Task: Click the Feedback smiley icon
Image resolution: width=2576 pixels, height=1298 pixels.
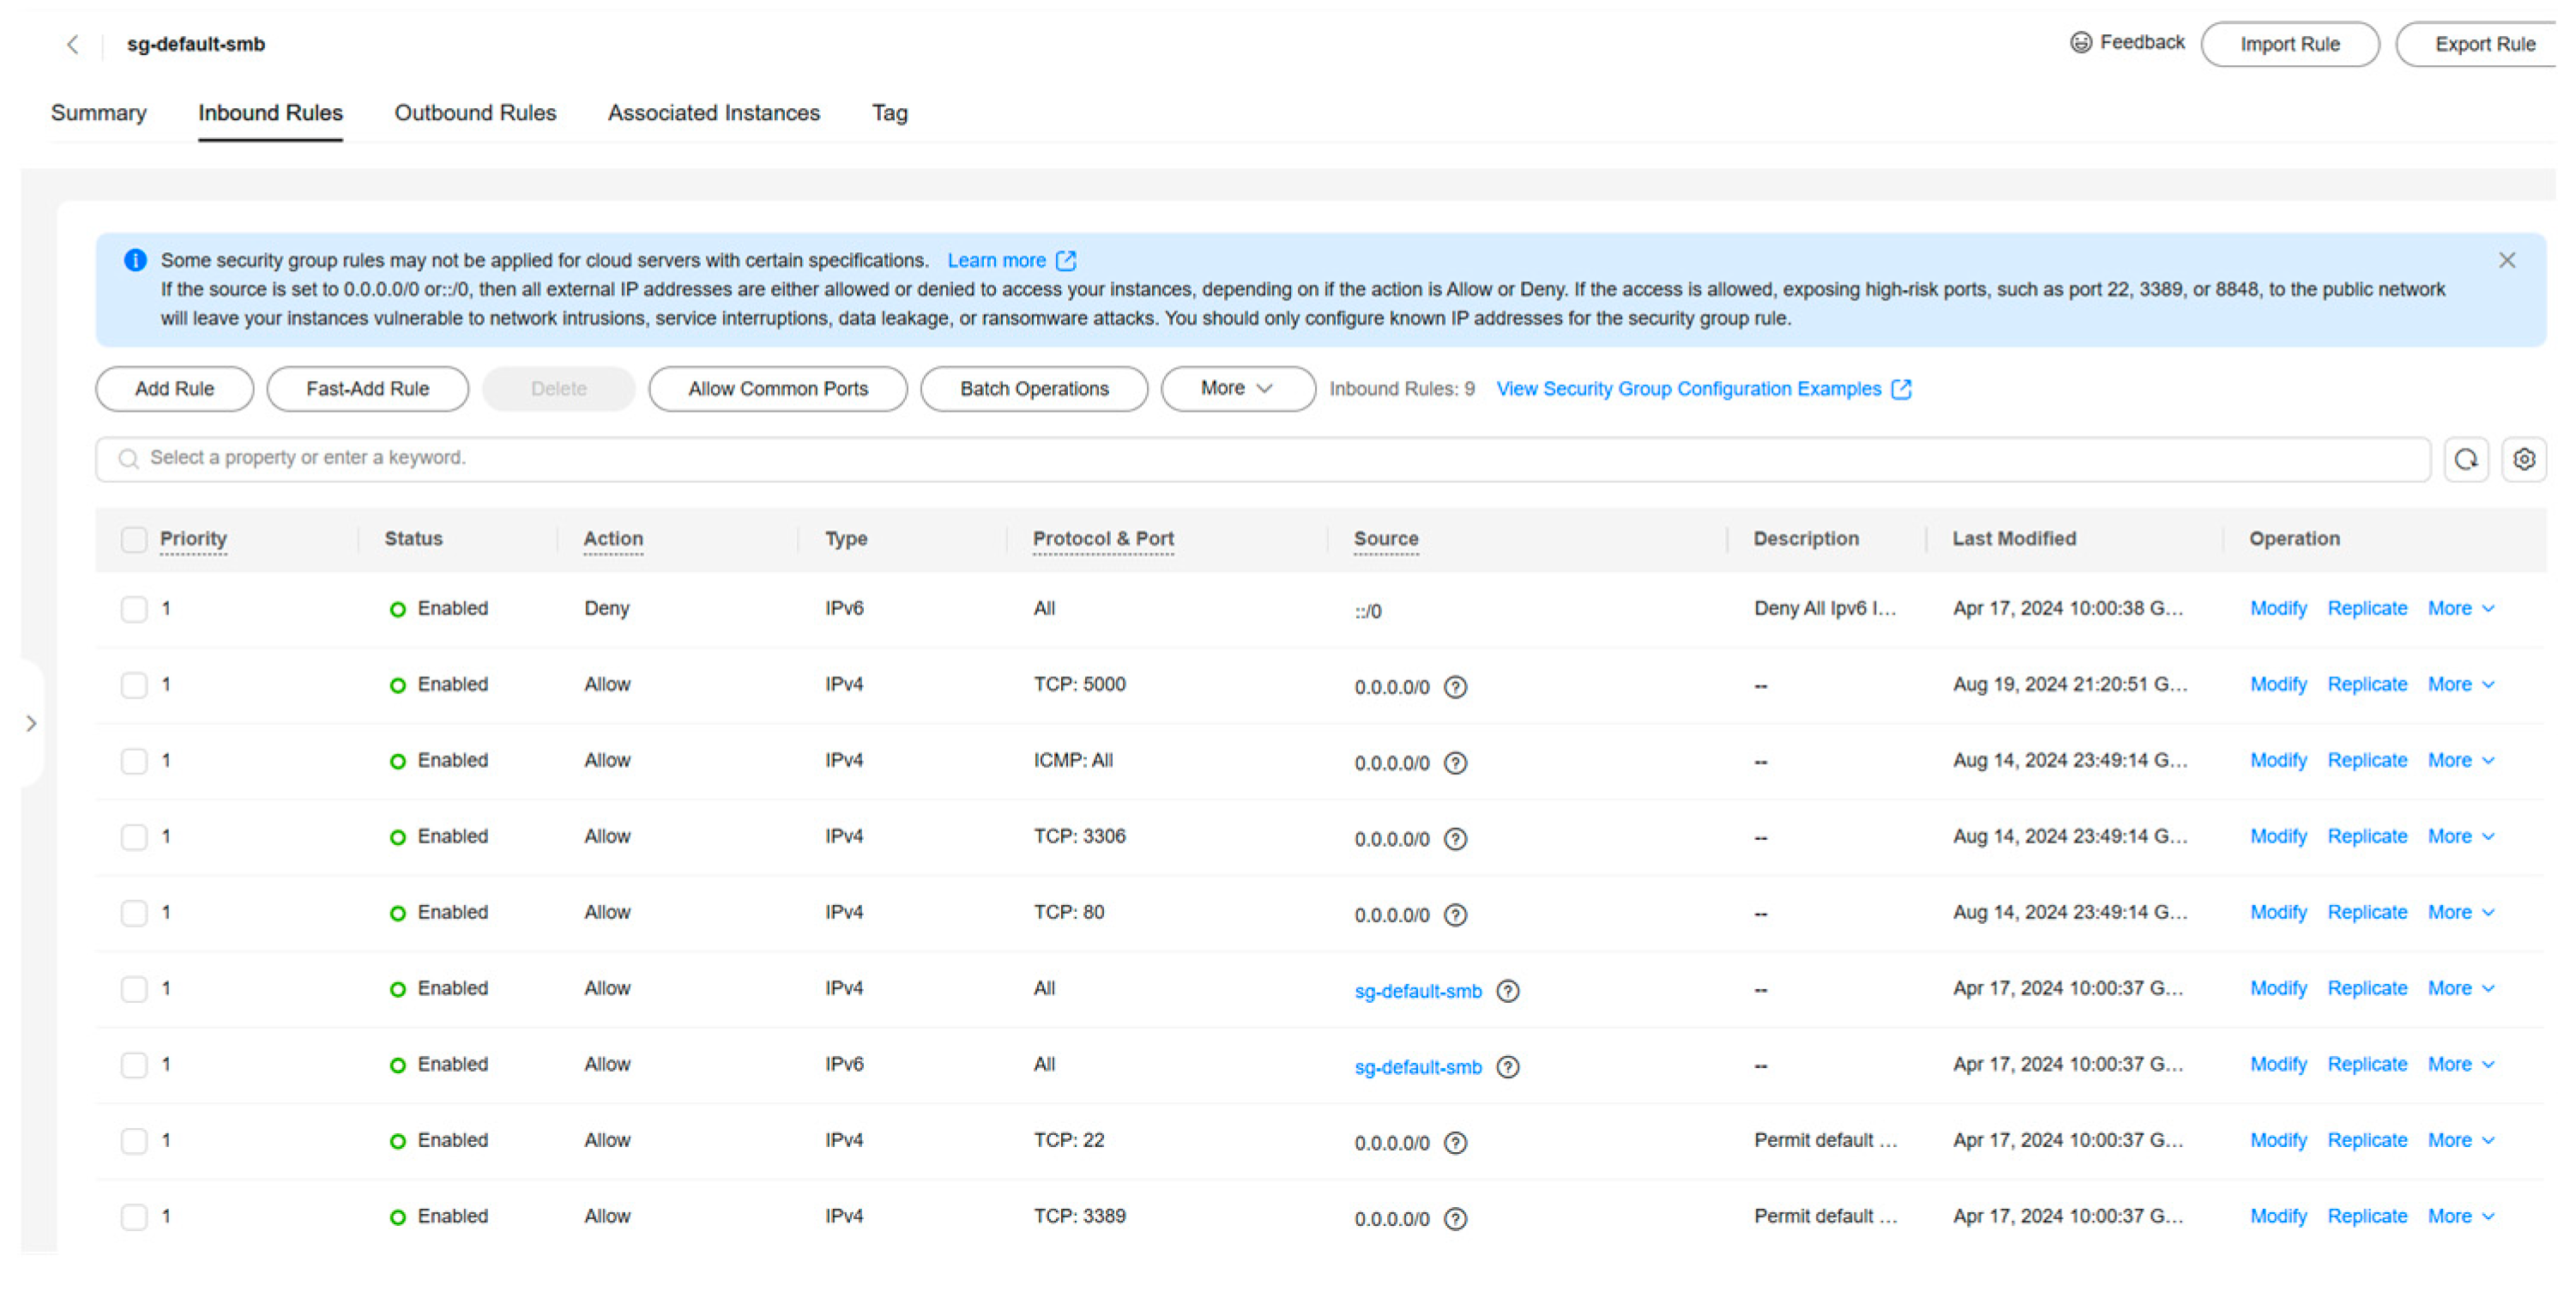Action: (x=2080, y=43)
